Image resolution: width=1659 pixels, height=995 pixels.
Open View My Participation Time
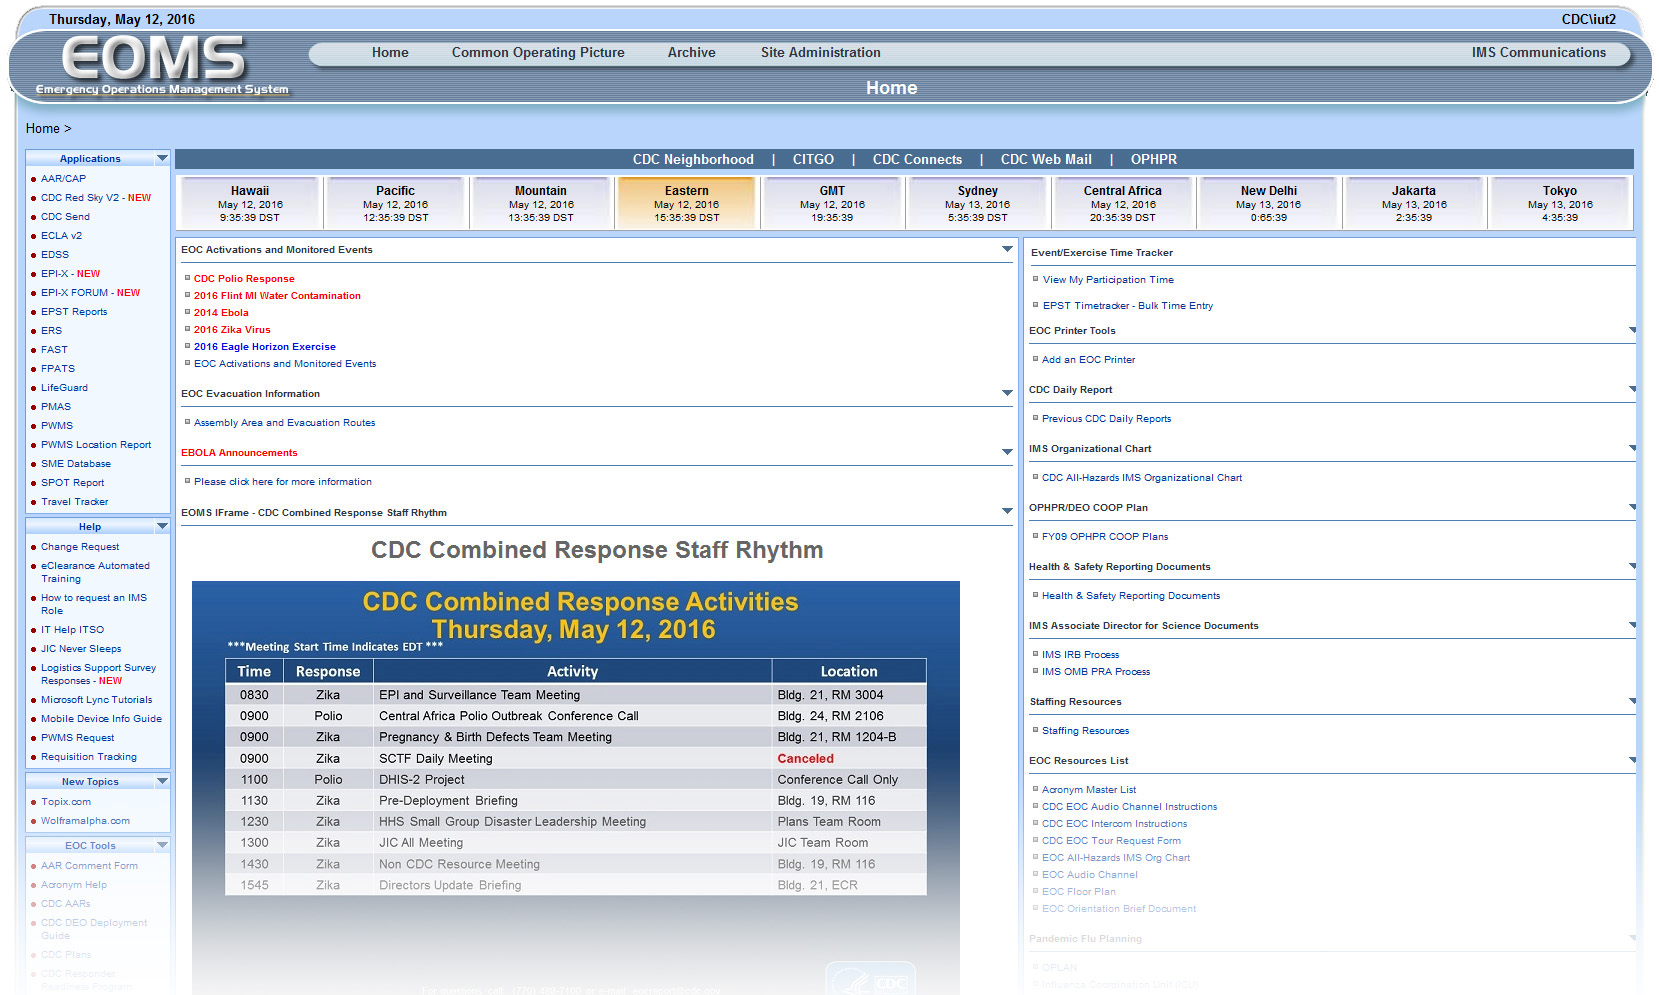click(1108, 280)
